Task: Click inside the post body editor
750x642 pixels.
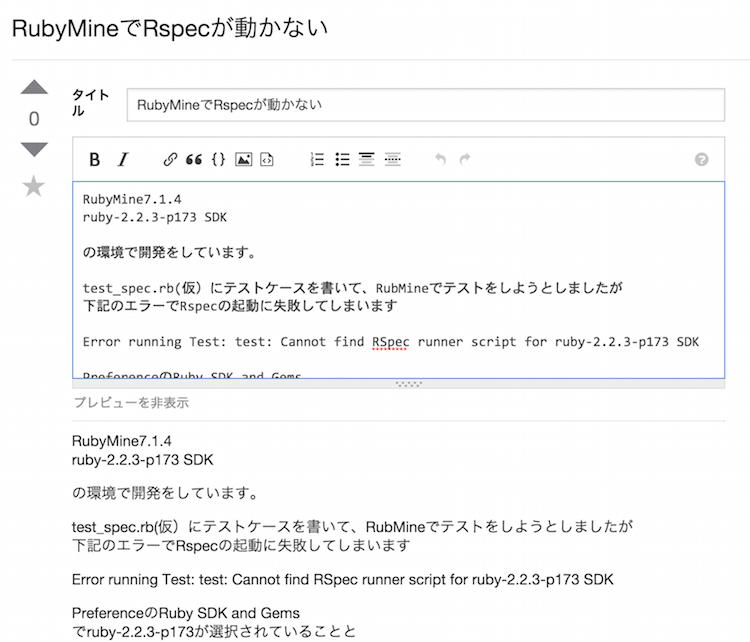Action: coord(398,280)
